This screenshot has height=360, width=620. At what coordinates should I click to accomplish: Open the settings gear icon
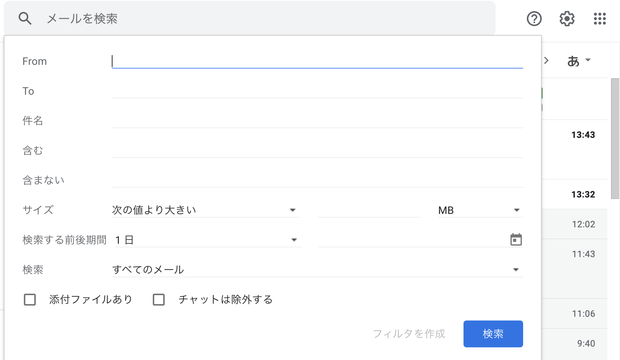pyautogui.click(x=567, y=19)
